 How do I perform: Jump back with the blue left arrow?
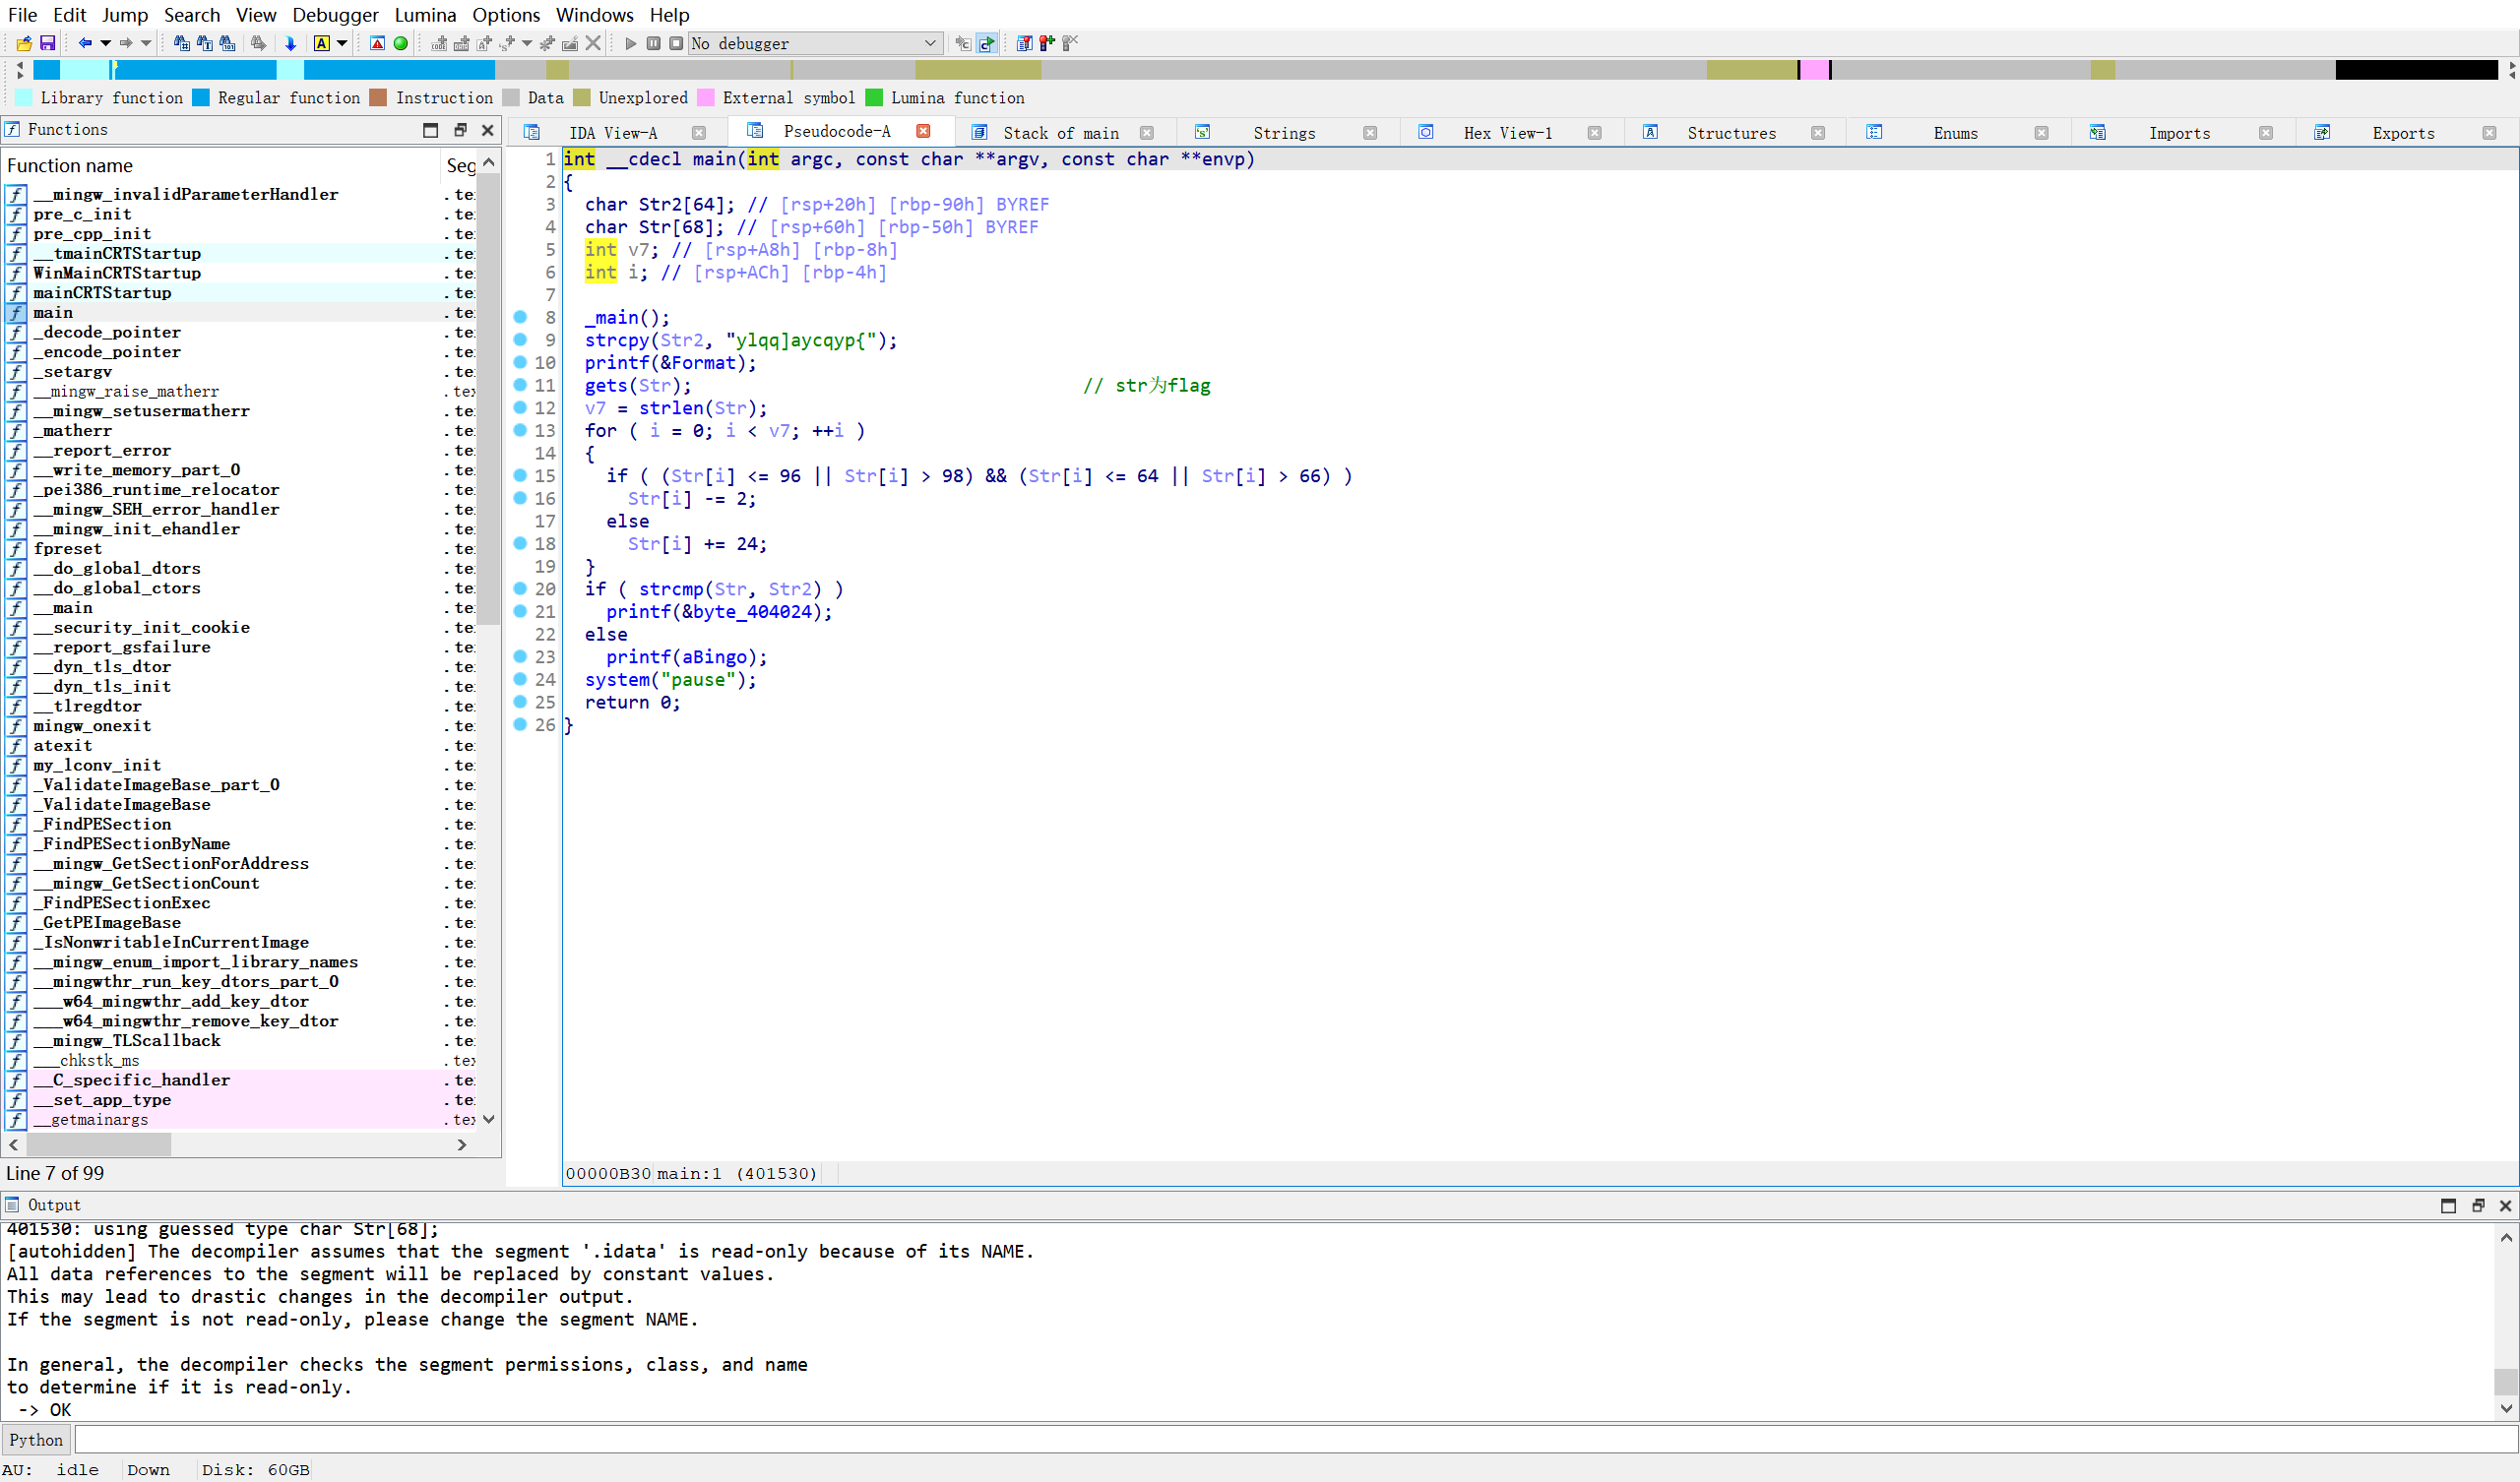[85, 43]
